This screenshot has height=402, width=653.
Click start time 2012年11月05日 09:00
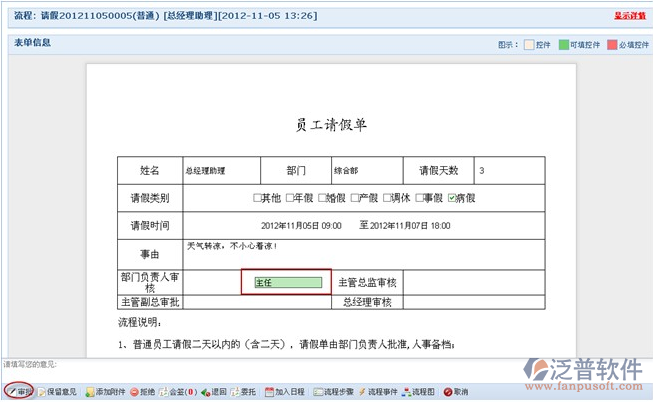coord(301,226)
